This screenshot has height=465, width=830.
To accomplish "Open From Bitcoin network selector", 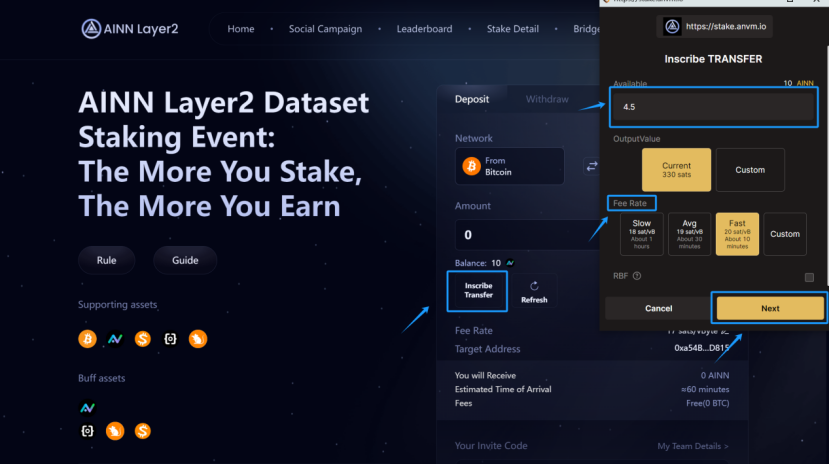I will pyautogui.click(x=509, y=166).
